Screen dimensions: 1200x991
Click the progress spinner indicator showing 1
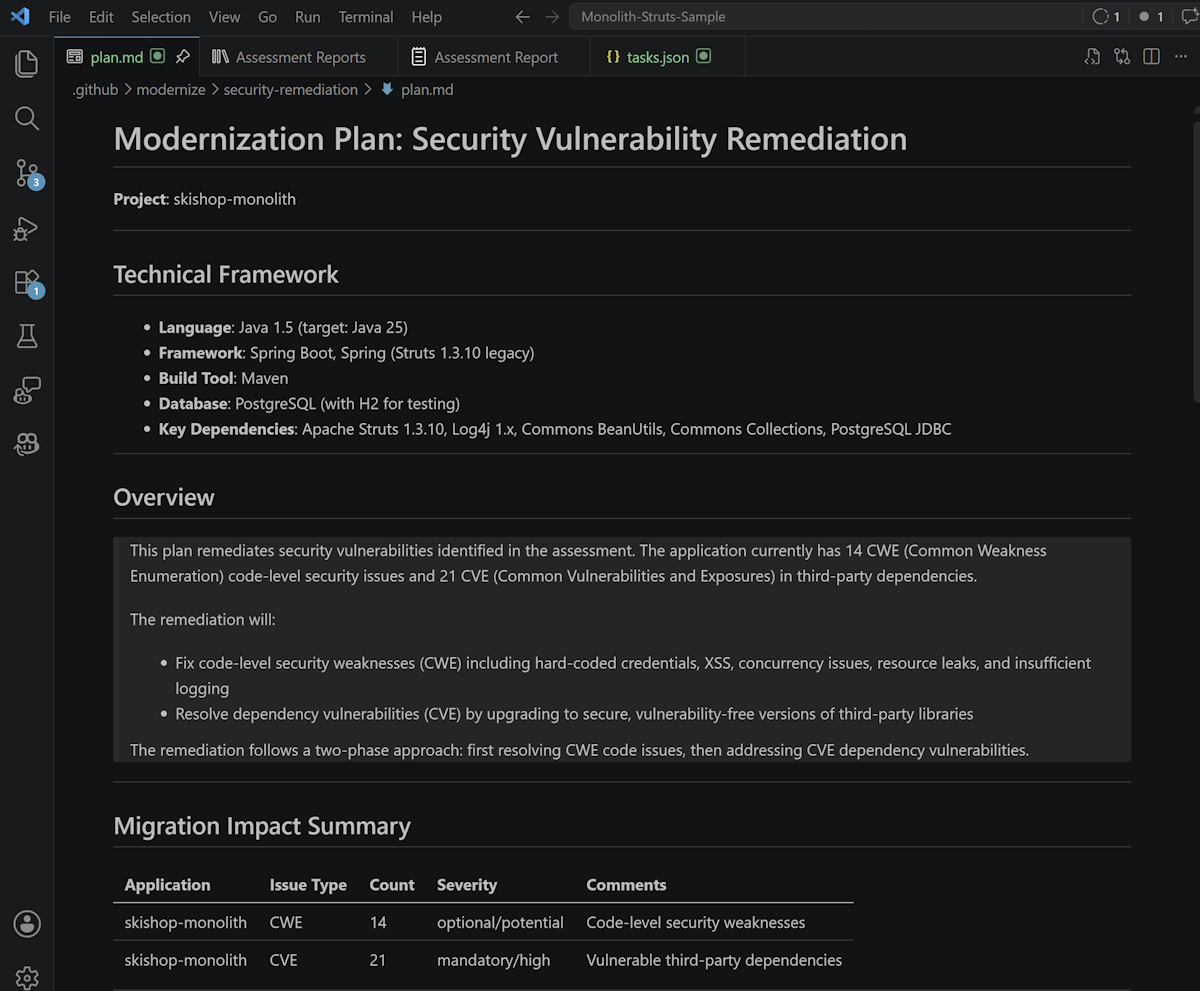1106,17
